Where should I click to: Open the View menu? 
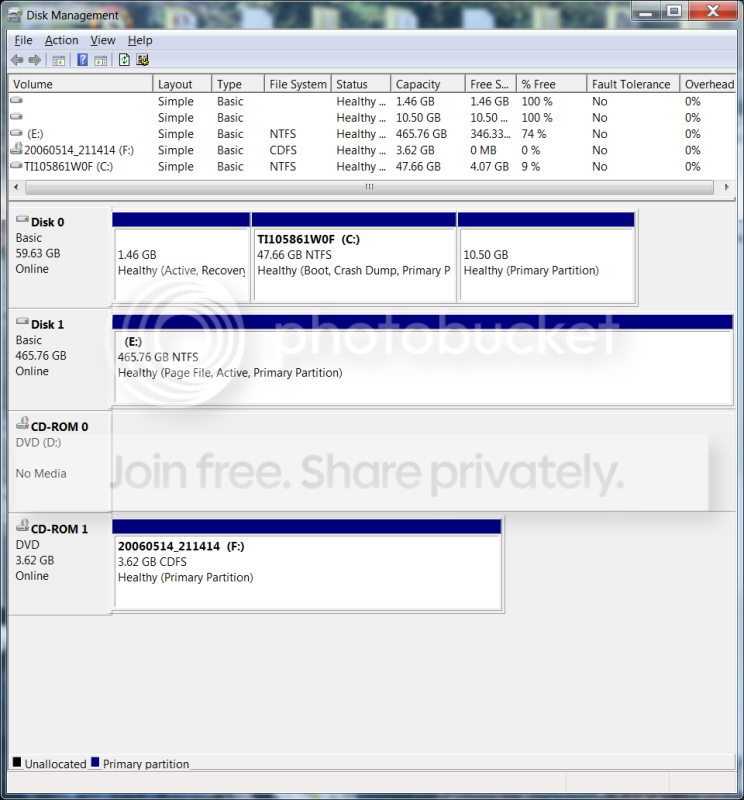click(103, 40)
